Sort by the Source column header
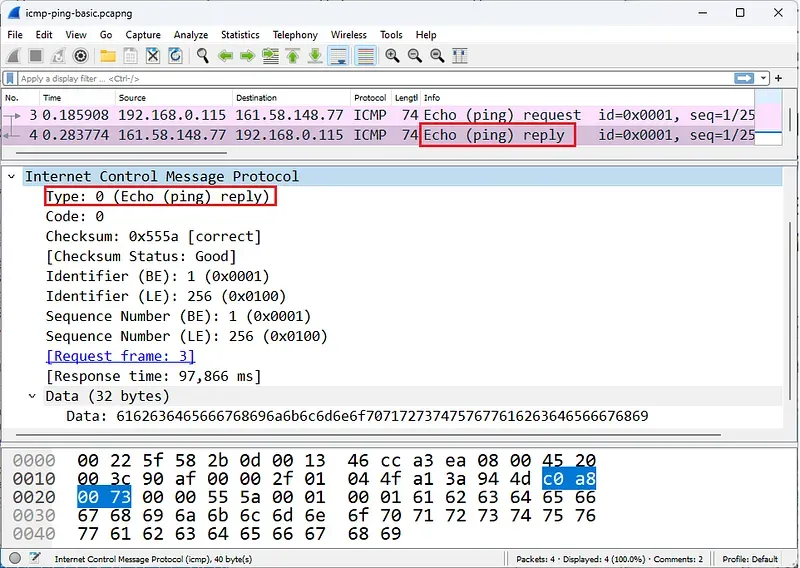Viewport: 800px width, 568px height. tap(173, 97)
